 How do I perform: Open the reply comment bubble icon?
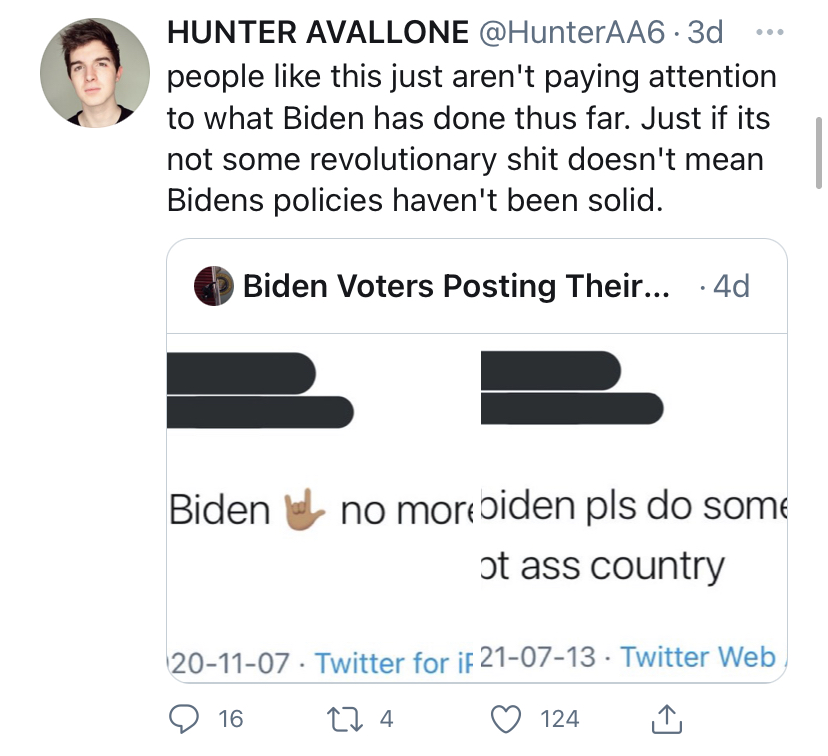184,719
